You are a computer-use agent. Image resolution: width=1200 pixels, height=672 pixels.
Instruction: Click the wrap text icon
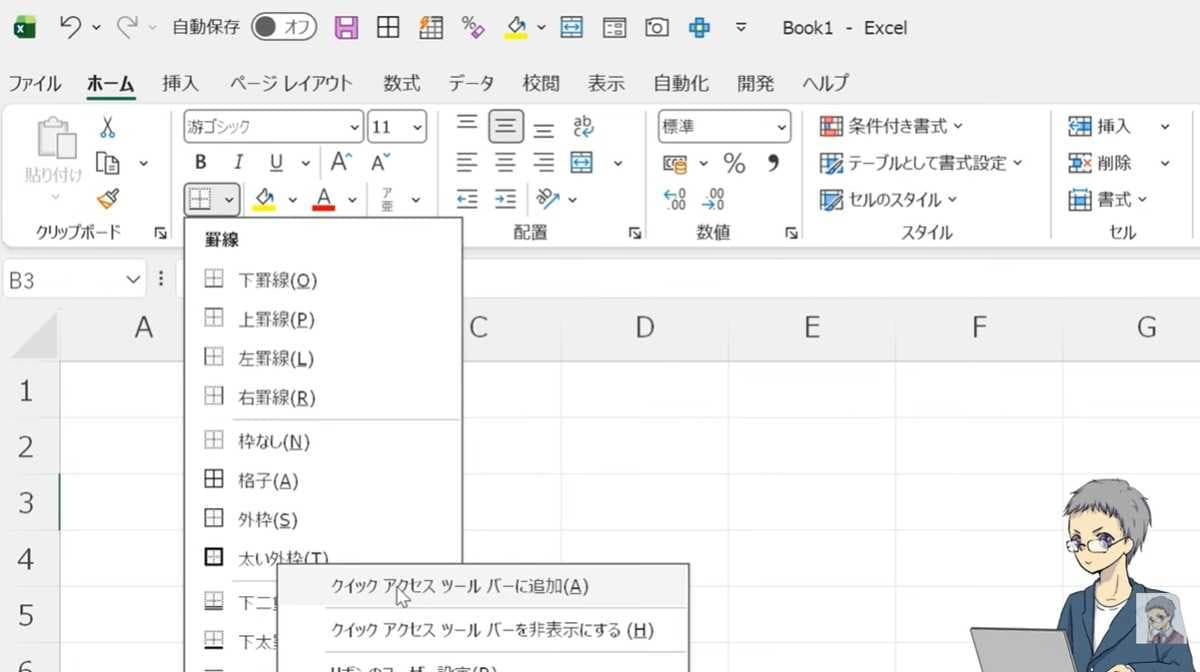583,126
